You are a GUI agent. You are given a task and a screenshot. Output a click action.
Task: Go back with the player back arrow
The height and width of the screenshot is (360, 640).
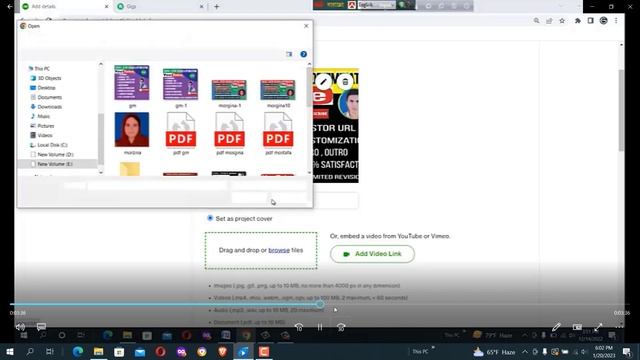click(x=9, y=7)
